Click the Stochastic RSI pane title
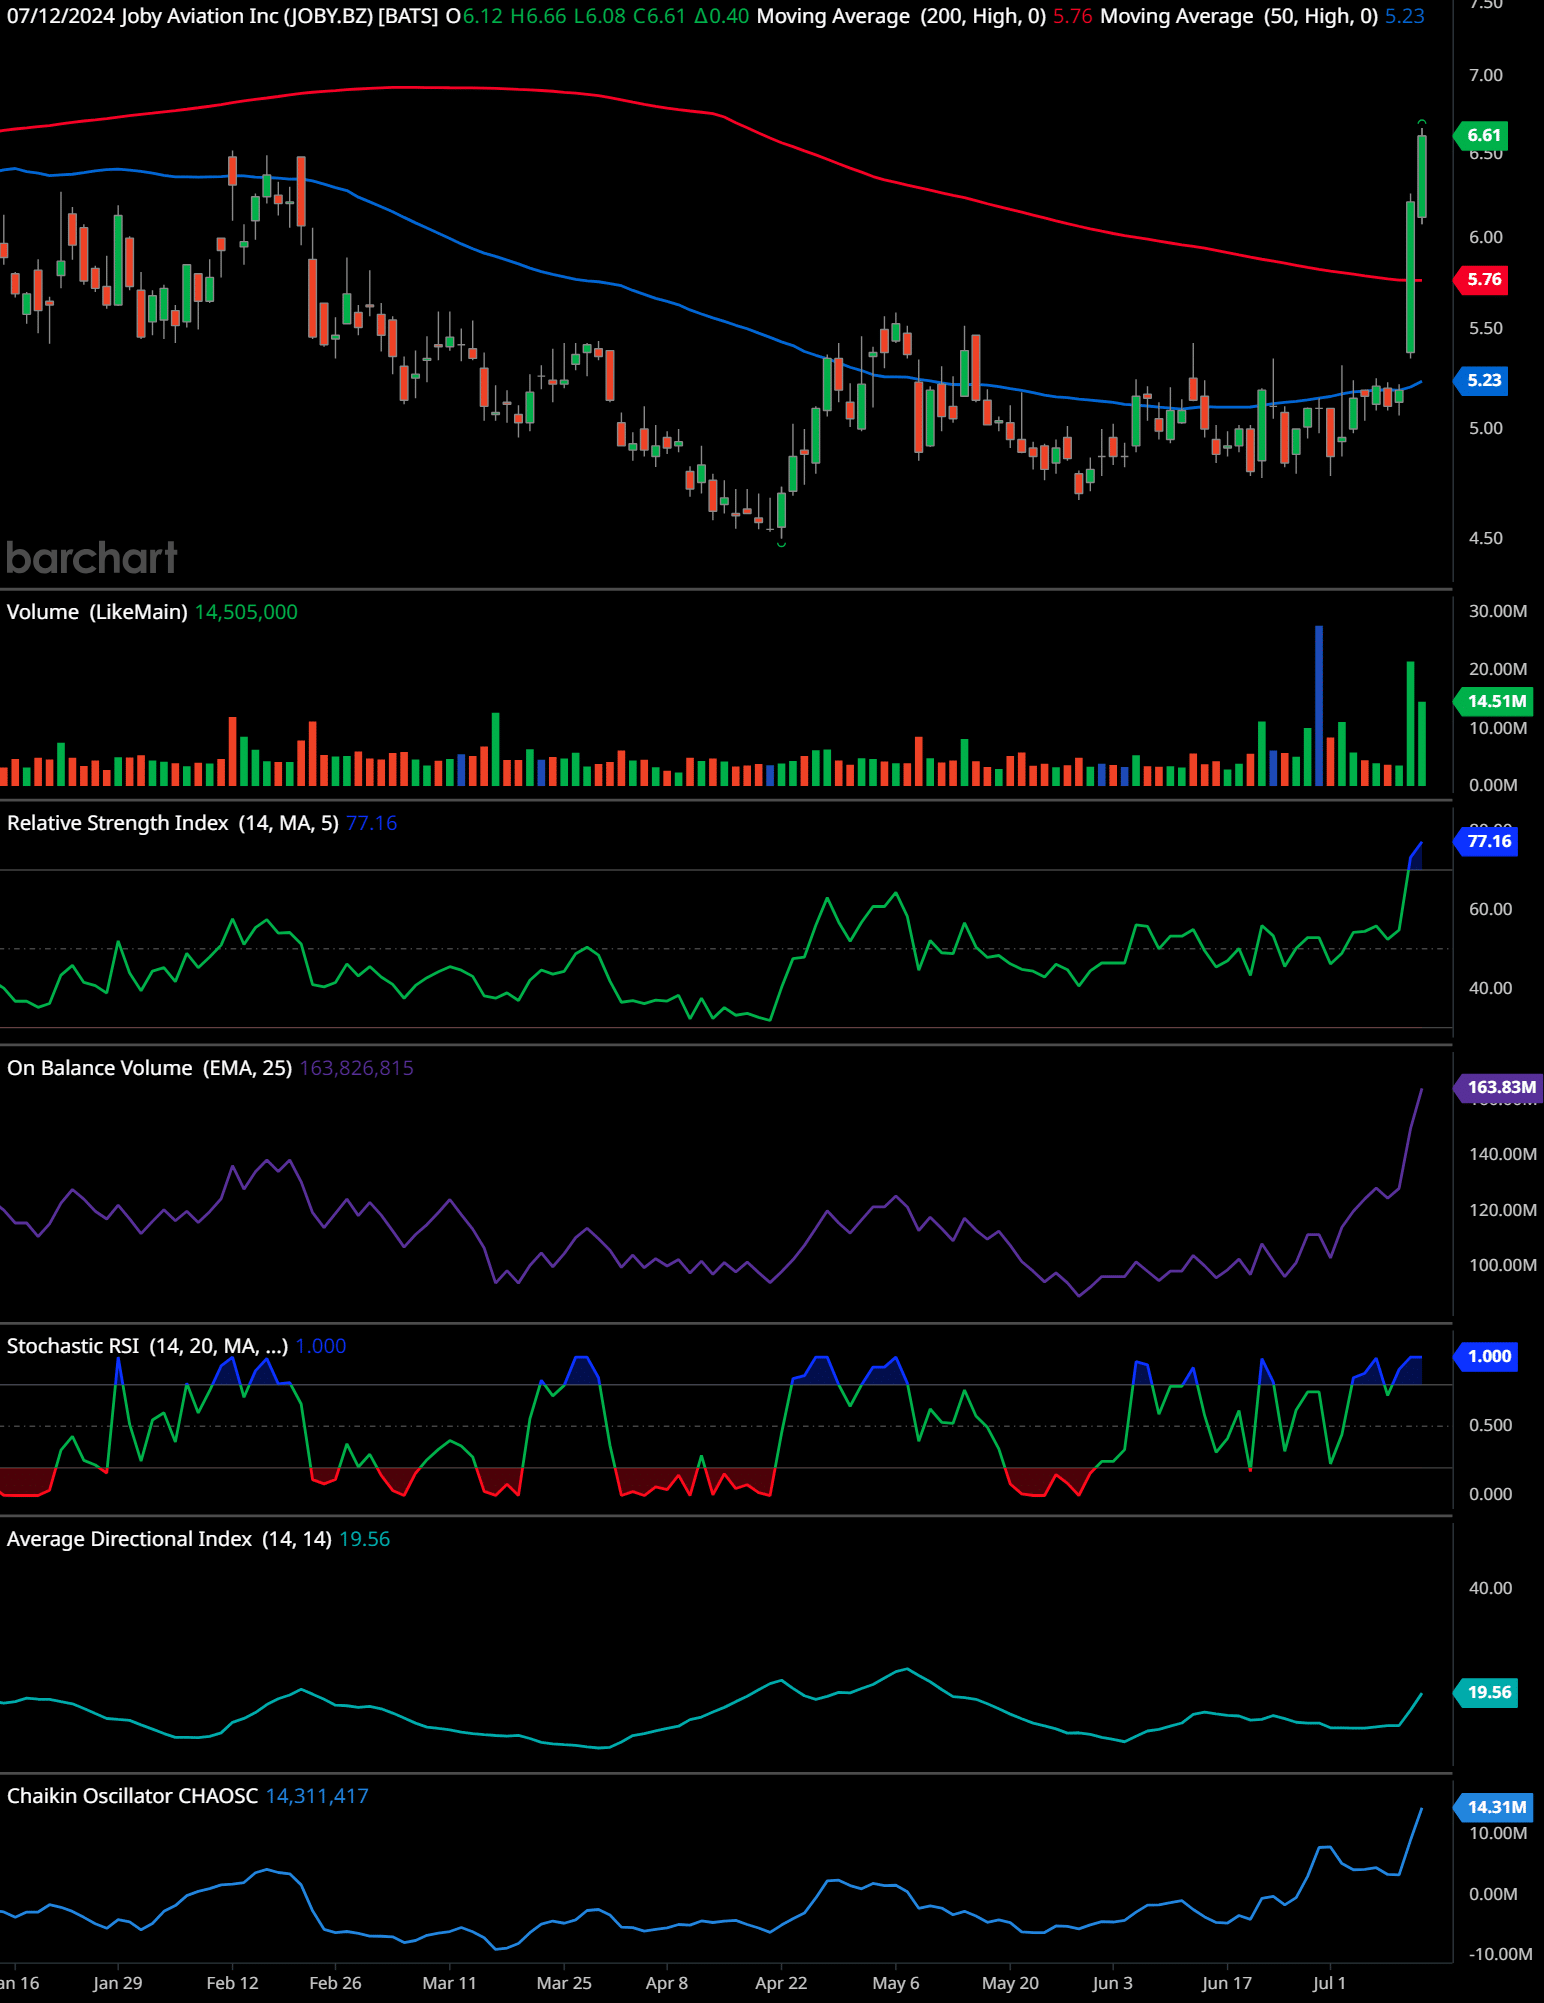The image size is (1544, 2003). point(148,1346)
